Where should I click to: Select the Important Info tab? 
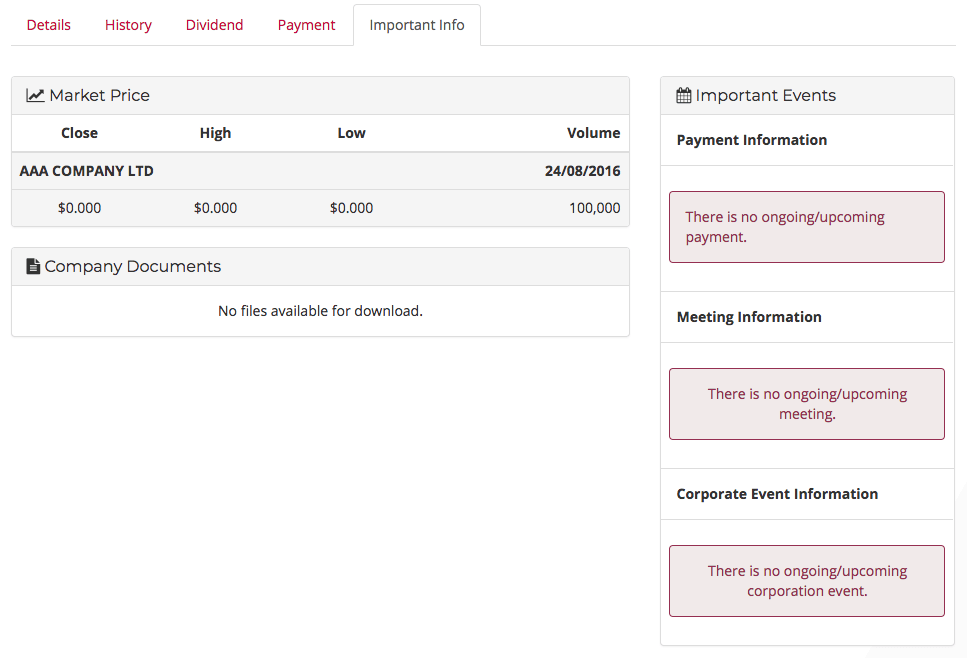click(416, 24)
